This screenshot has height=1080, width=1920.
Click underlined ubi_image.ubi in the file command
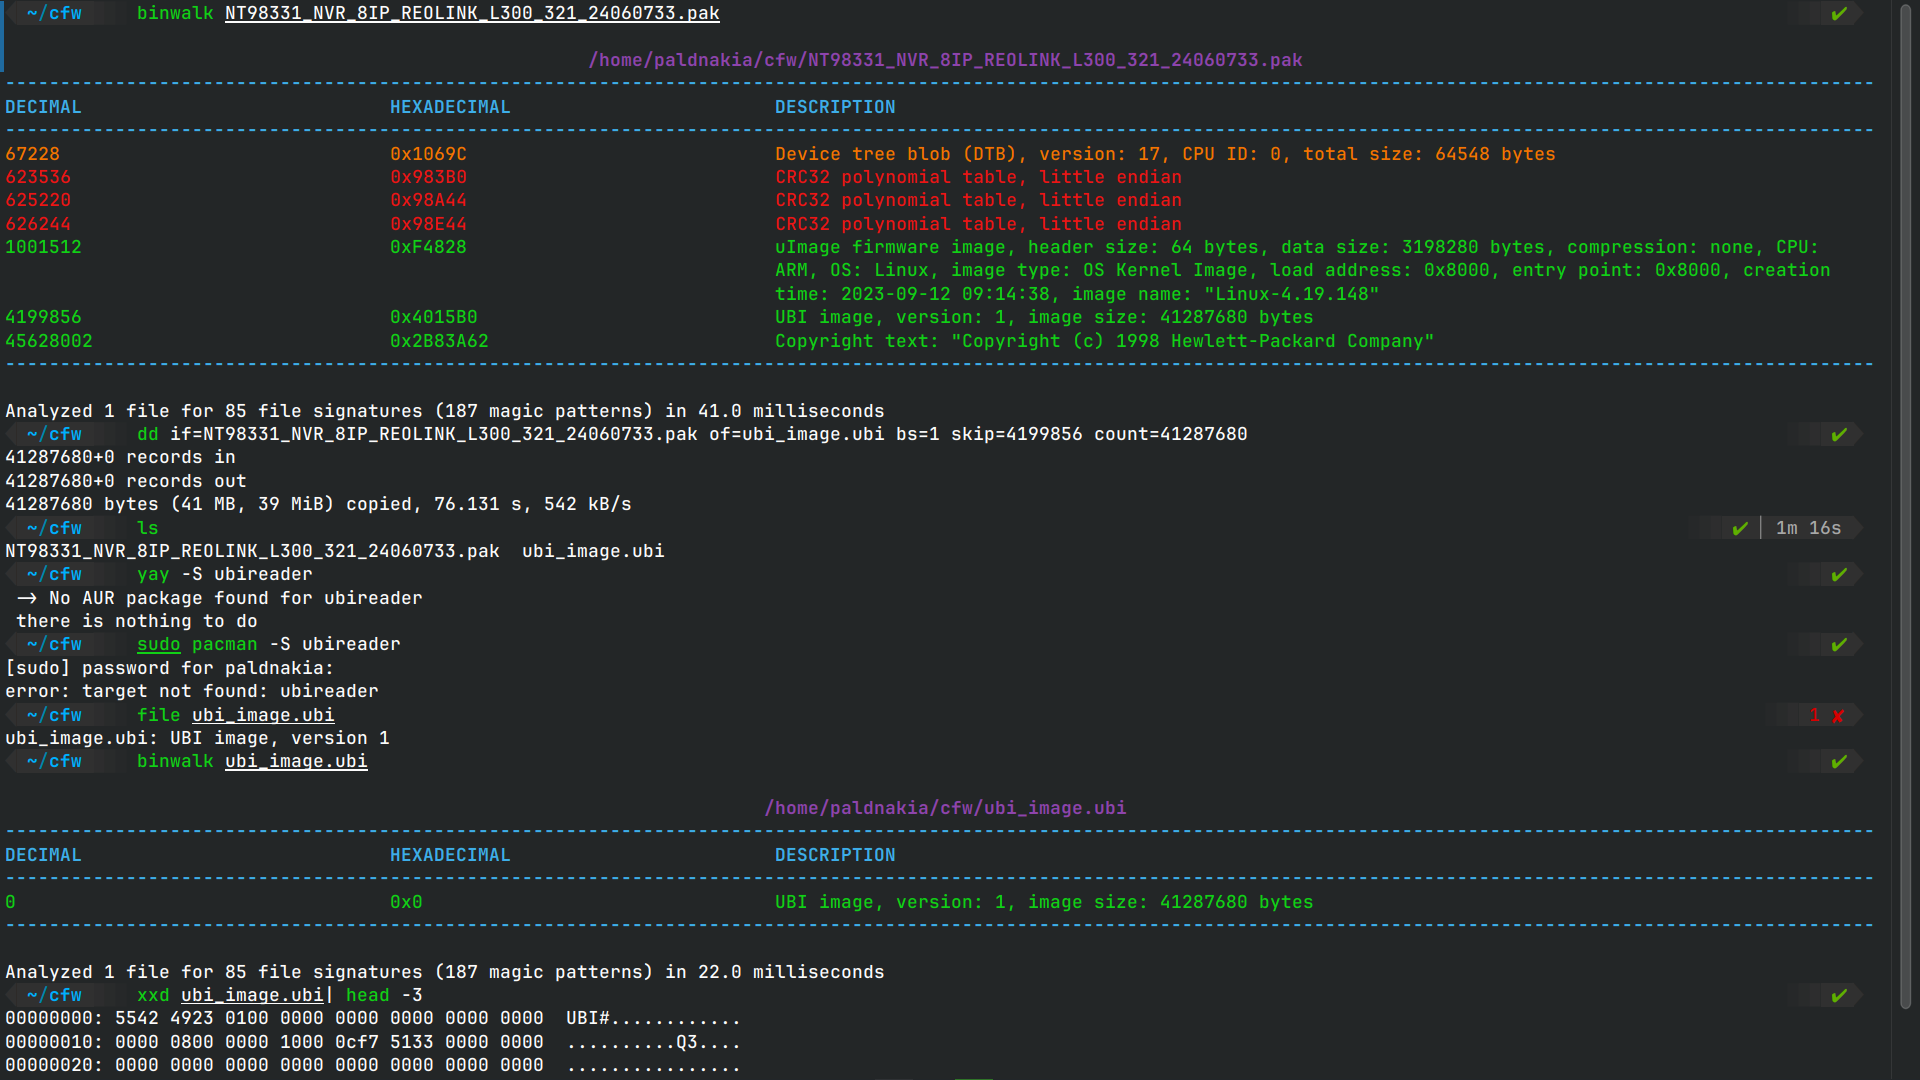263,716
